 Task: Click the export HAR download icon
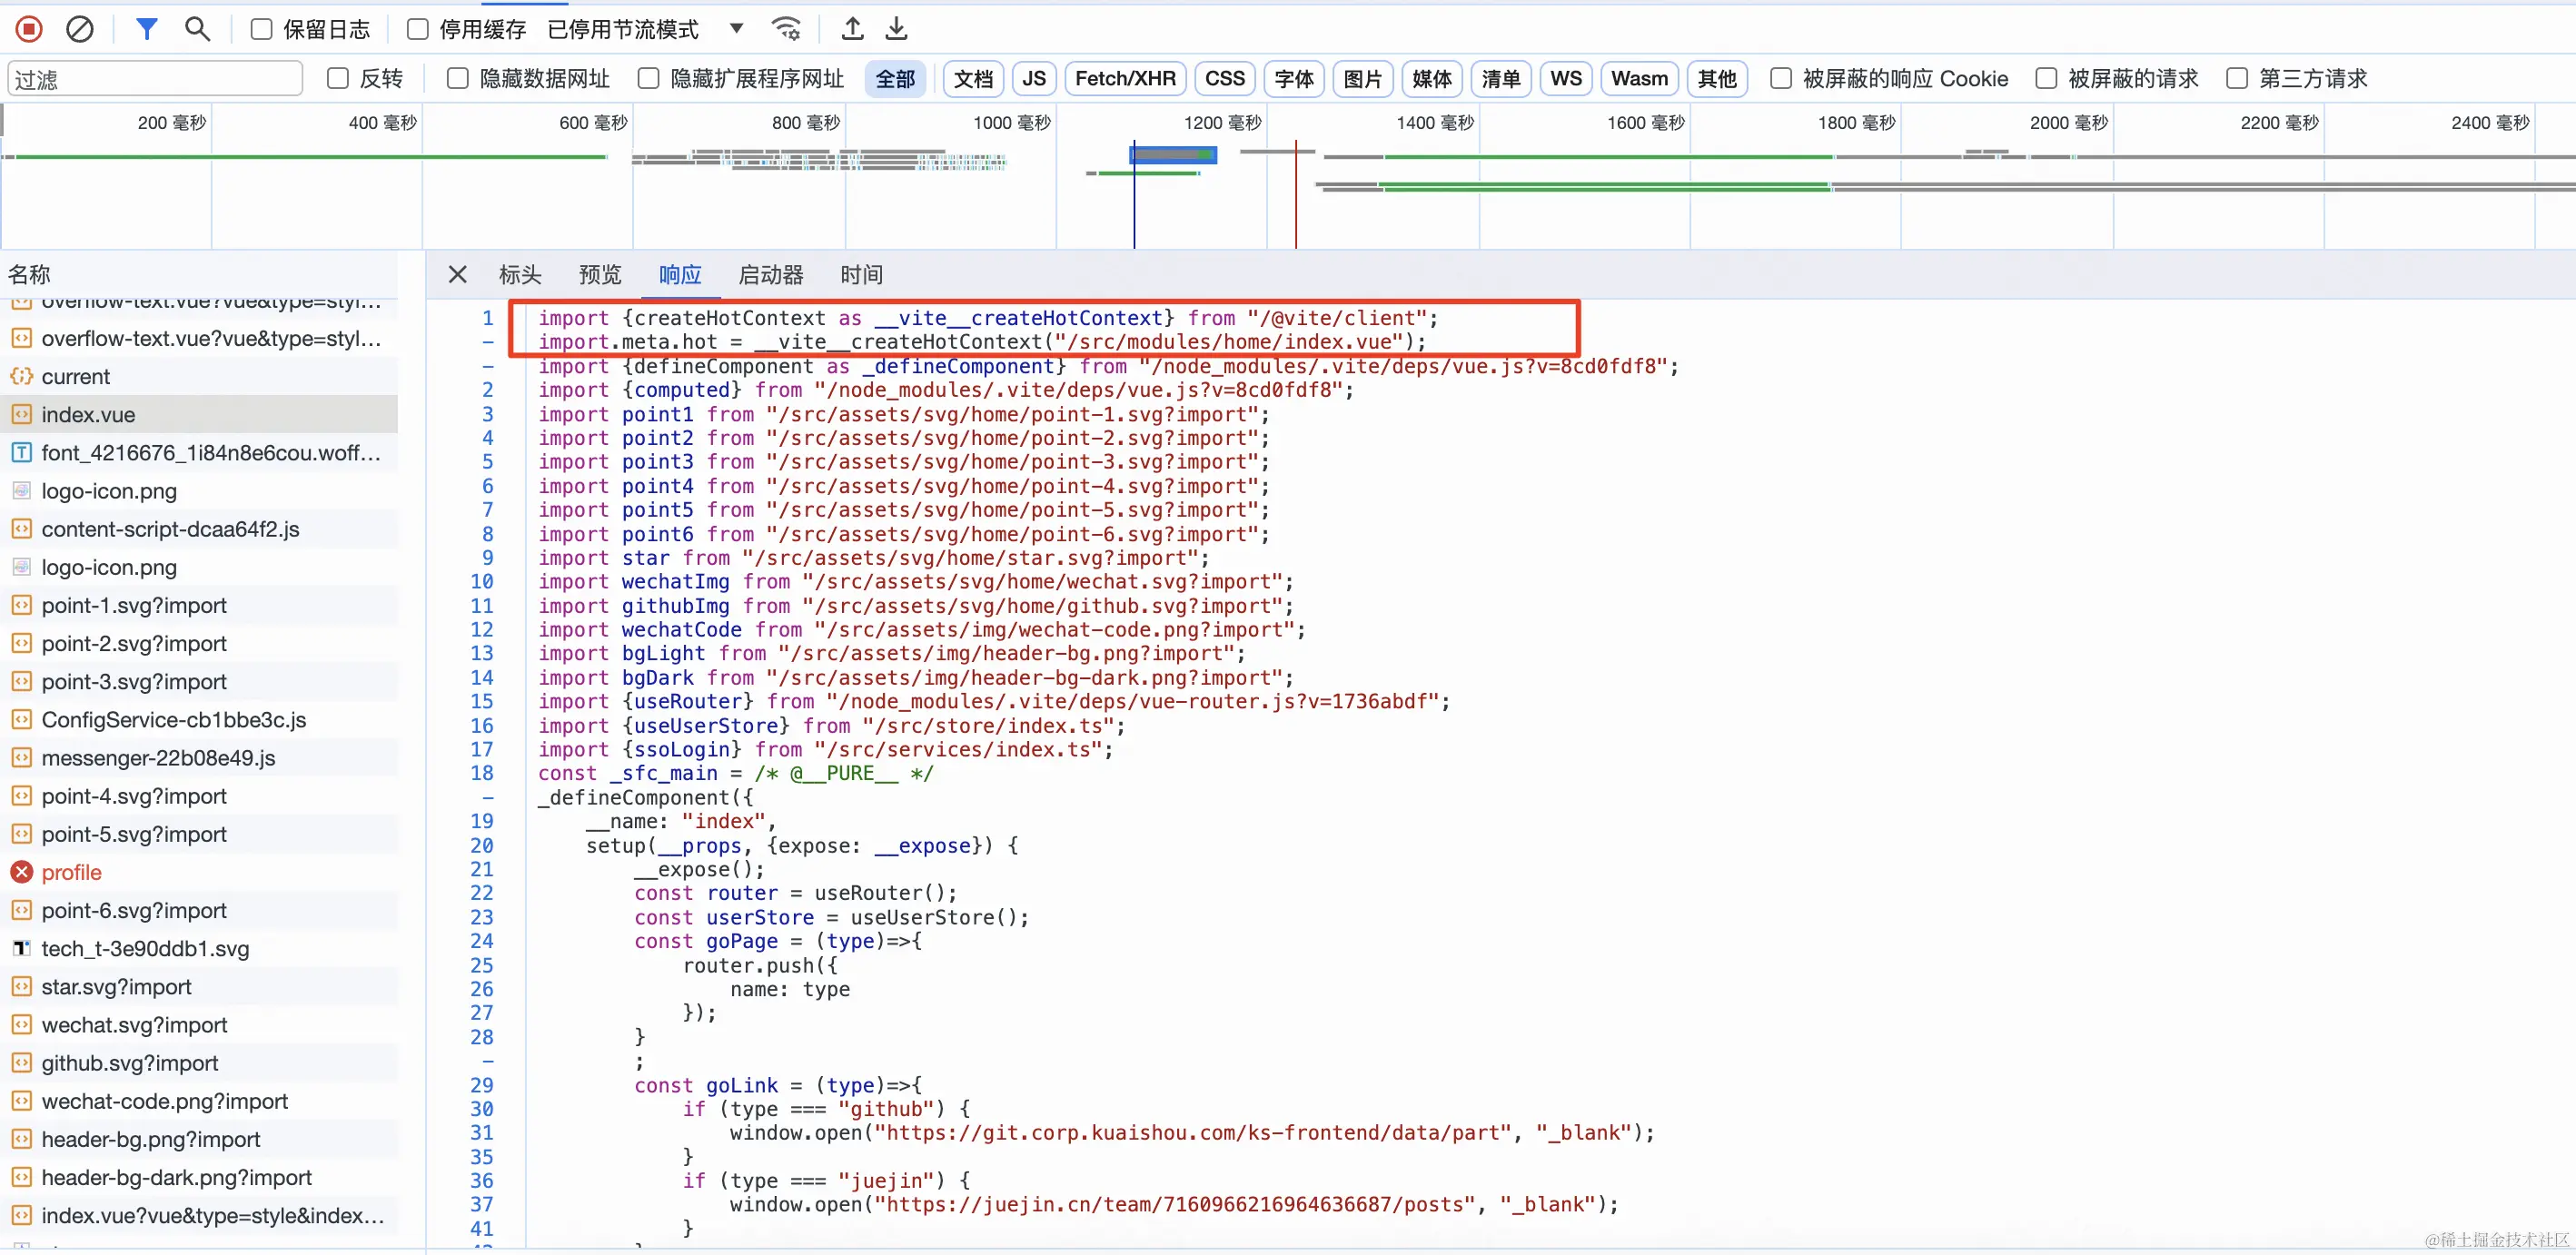click(897, 29)
